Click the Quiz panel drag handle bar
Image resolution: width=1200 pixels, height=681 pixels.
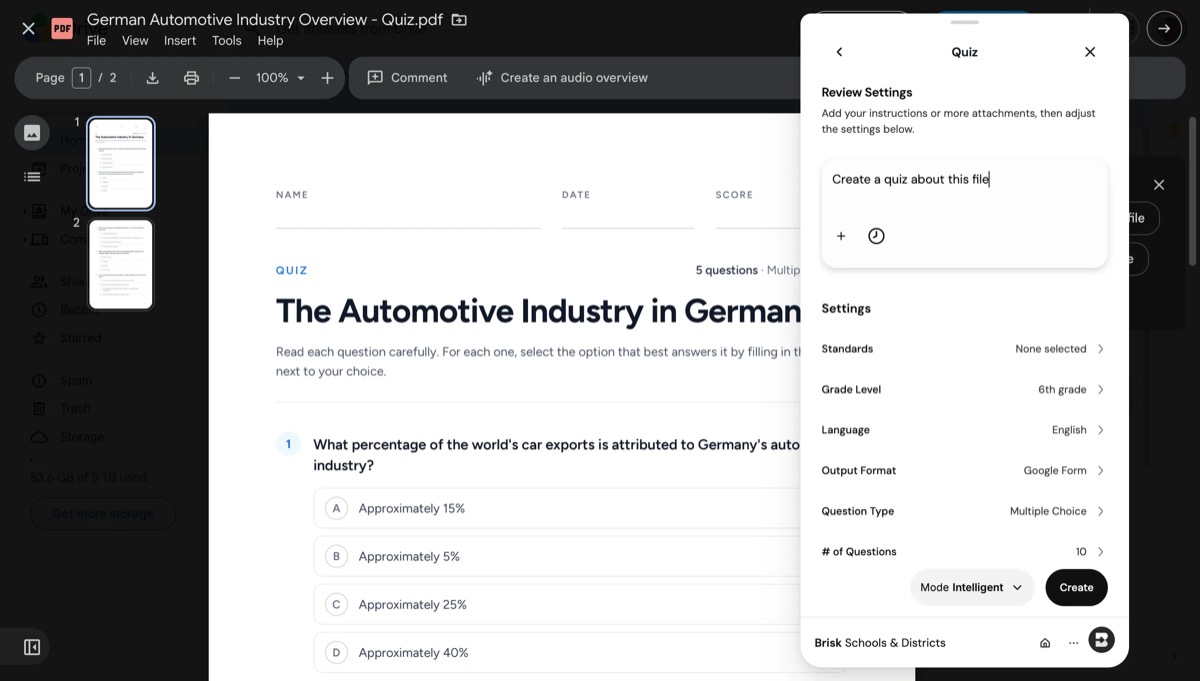pyautogui.click(x=965, y=22)
